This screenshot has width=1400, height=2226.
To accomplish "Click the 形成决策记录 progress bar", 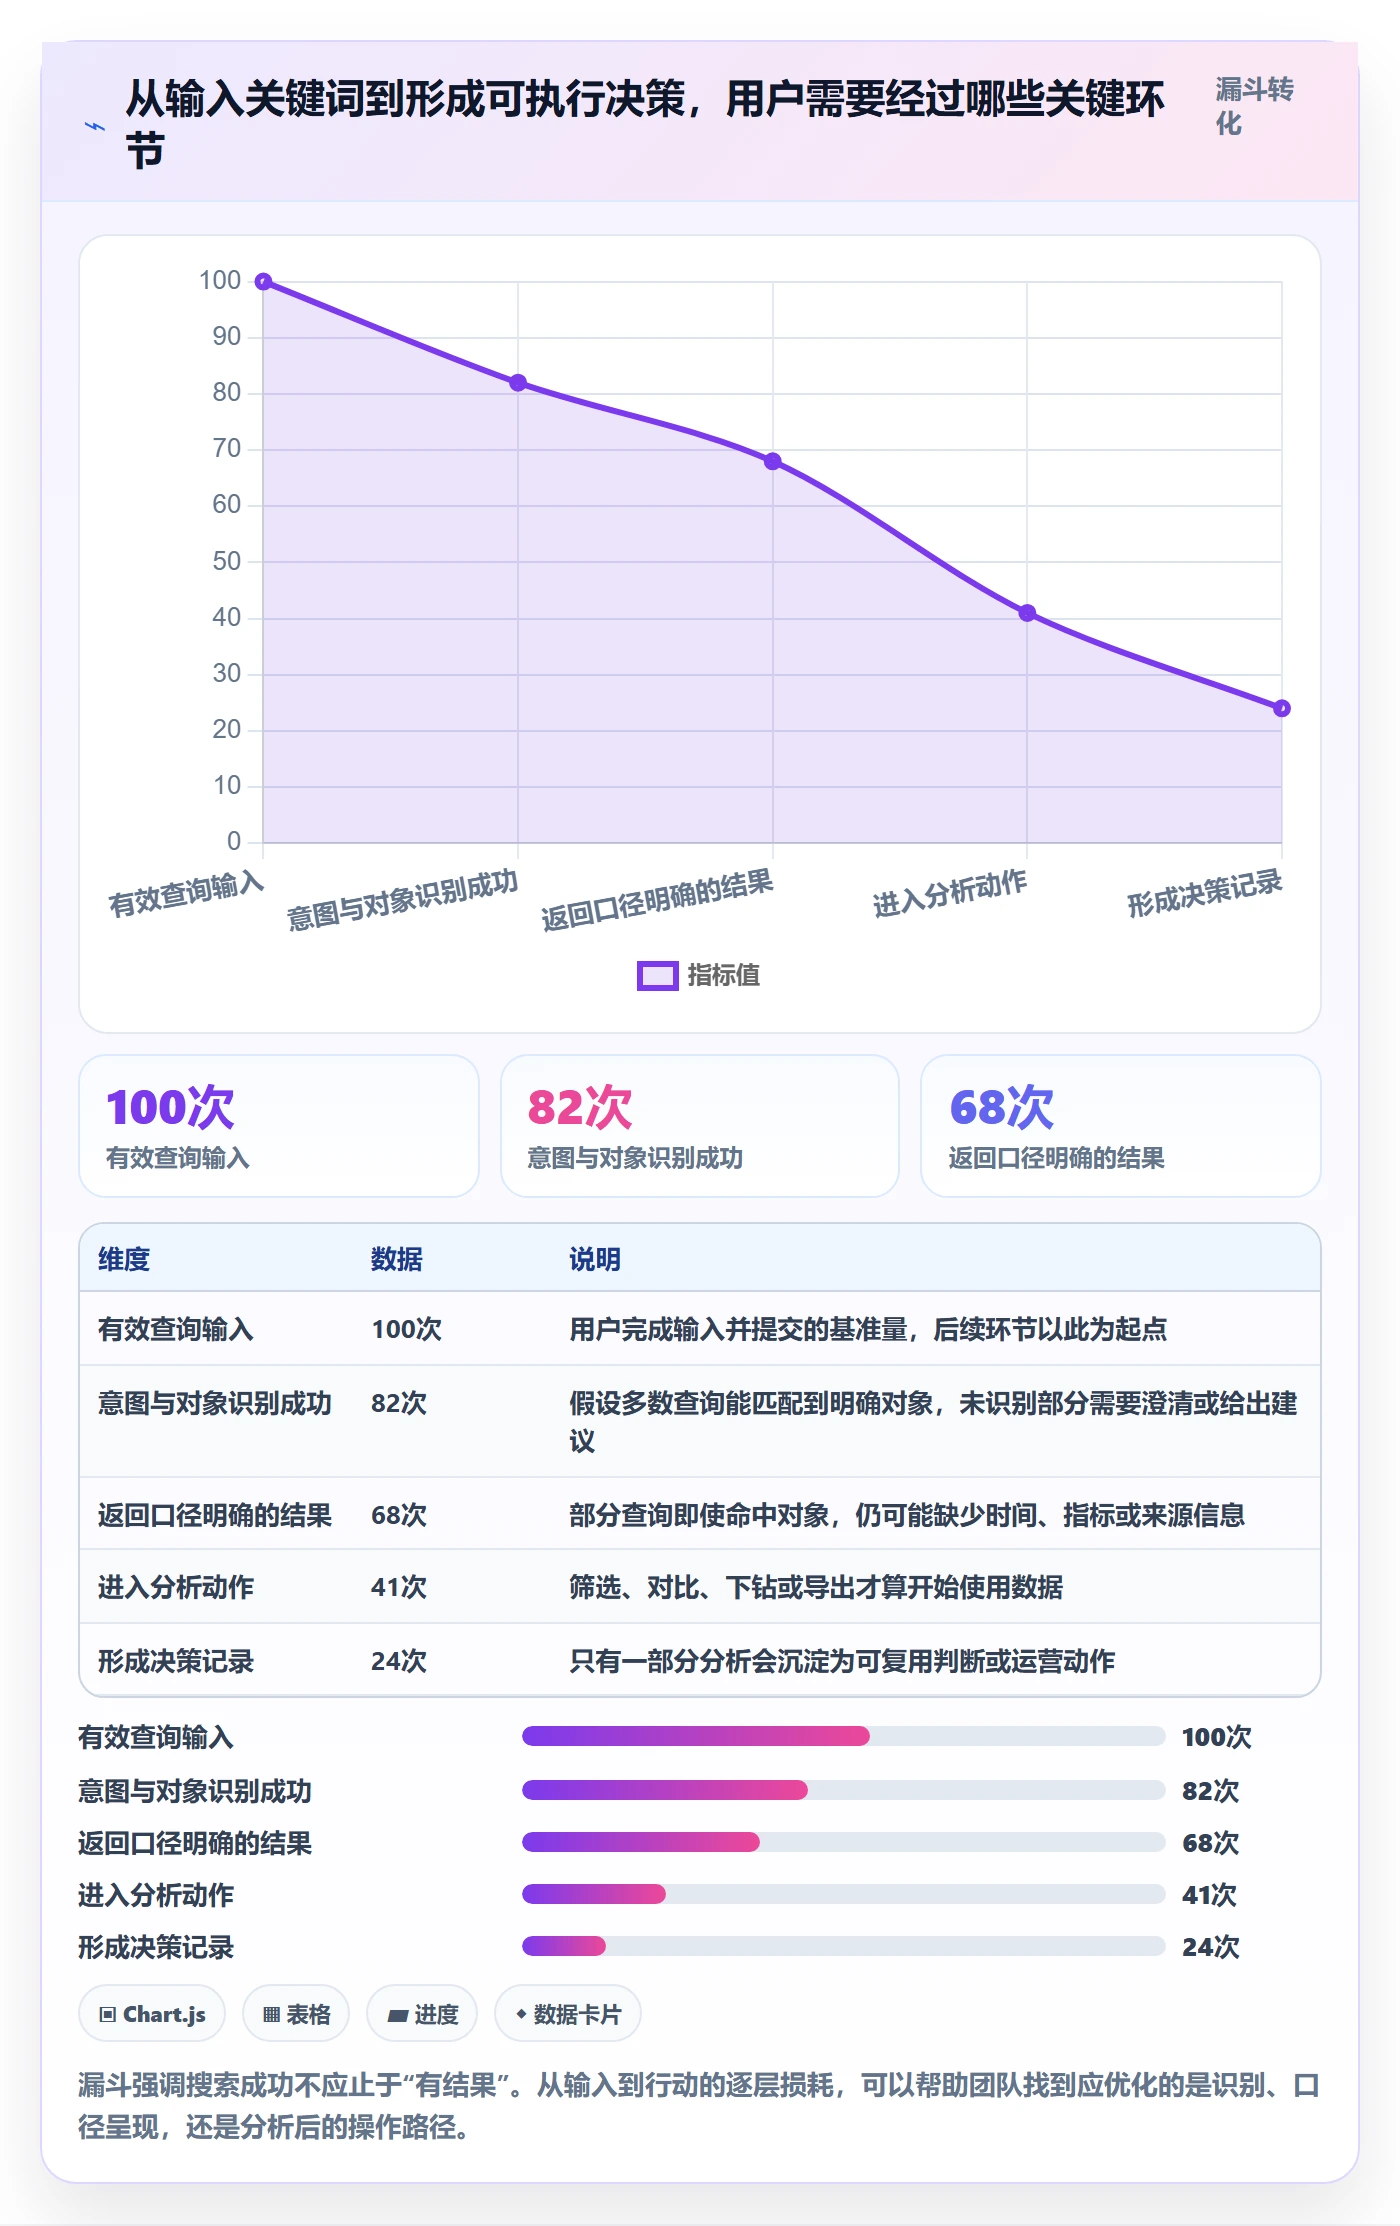I will (x=843, y=1946).
